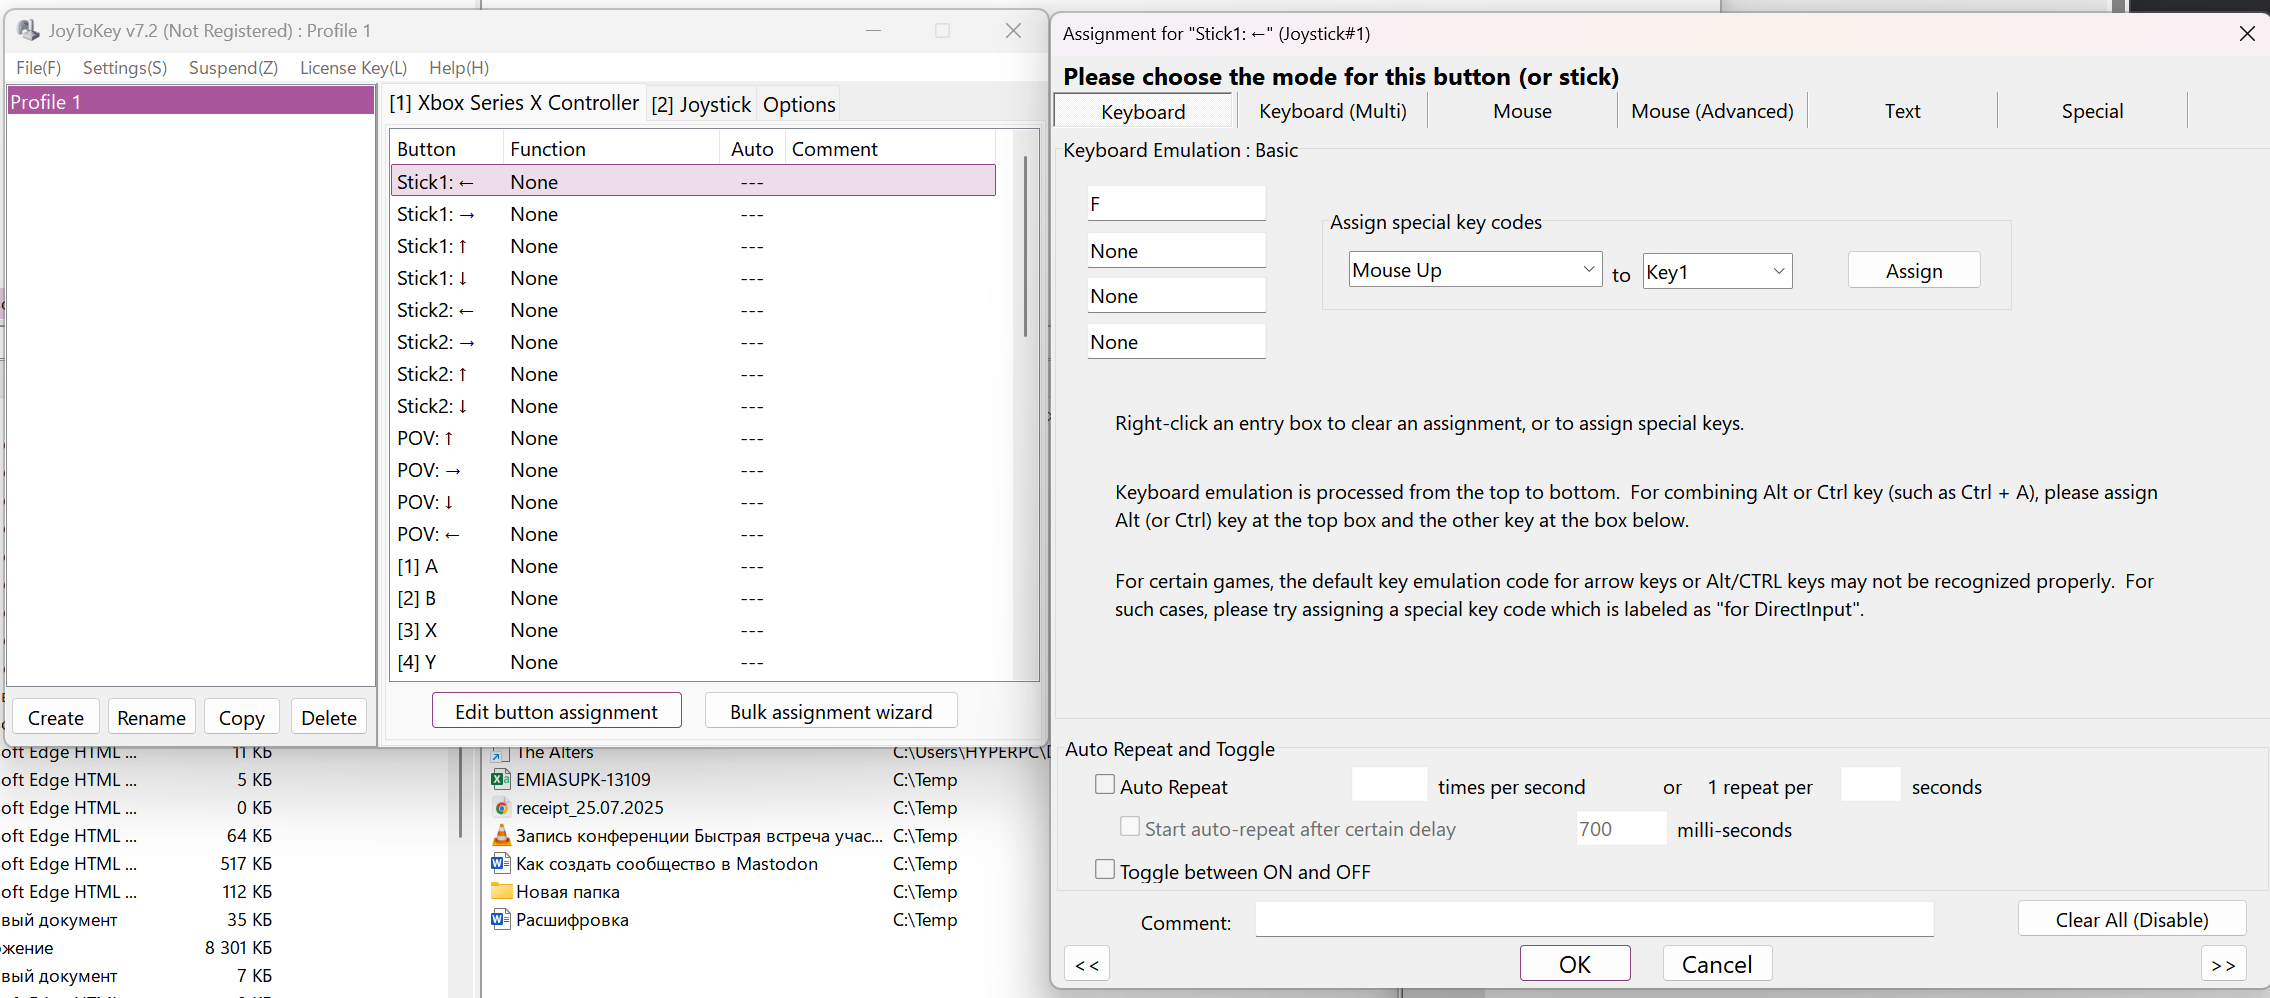Click the Assign button
Image resolution: width=2270 pixels, height=998 pixels.
point(1914,271)
